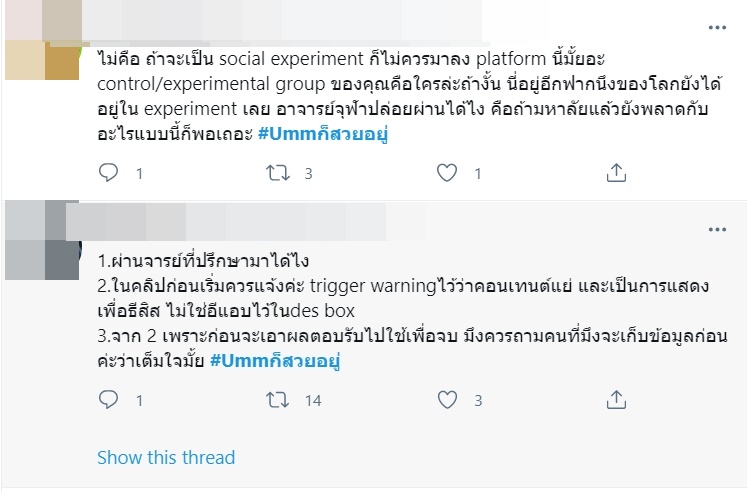The image size is (747, 492).
Task: Open more options menu on the second tweet
Action: click(x=717, y=229)
